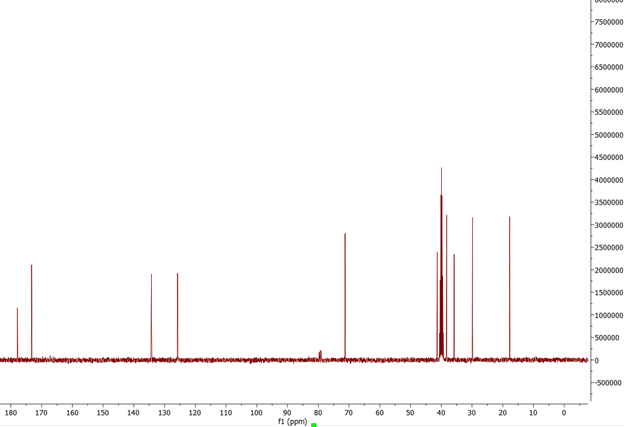The height and width of the screenshot is (427, 624).
Task: Click the intensity label "1500000"
Action: 609,292
